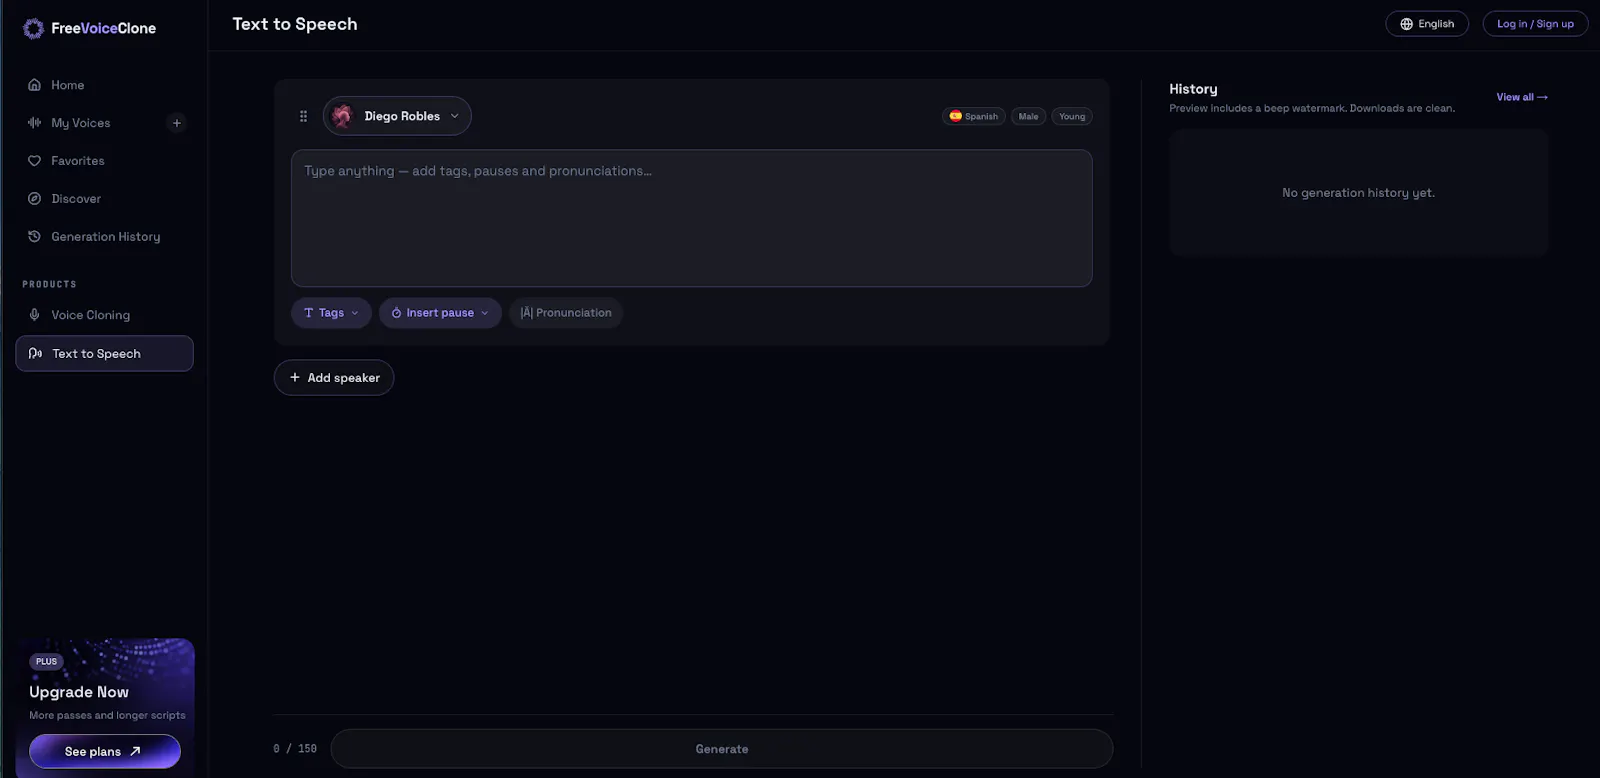
Task: Click the Generation History clock icon
Action: (x=34, y=237)
